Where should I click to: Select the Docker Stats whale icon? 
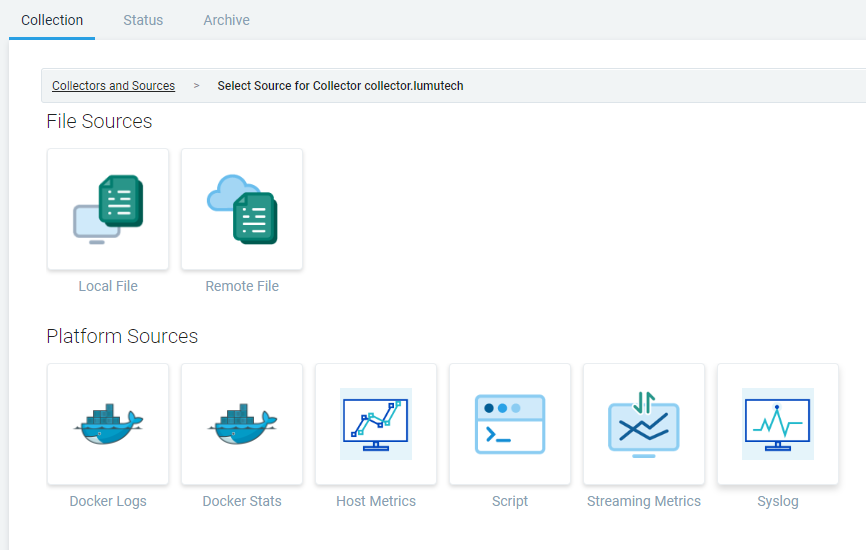[242, 424]
